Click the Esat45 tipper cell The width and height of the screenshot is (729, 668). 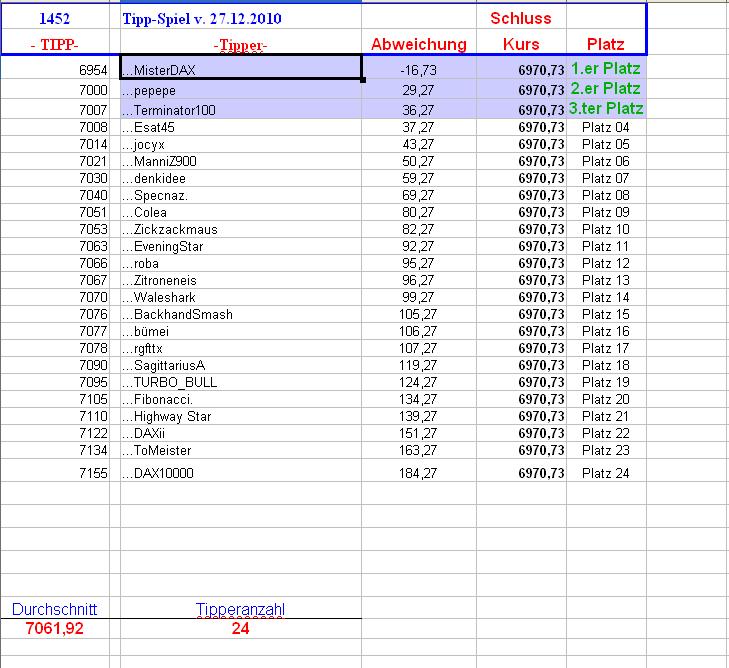coord(241,127)
